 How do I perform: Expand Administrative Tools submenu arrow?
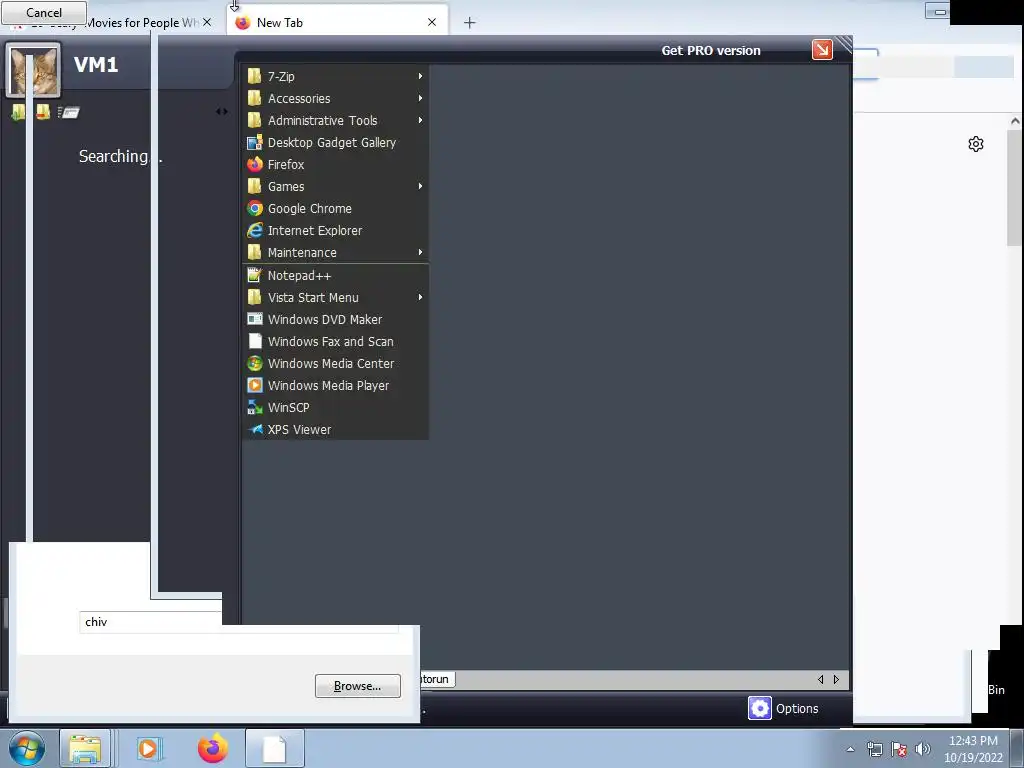[421, 120]
